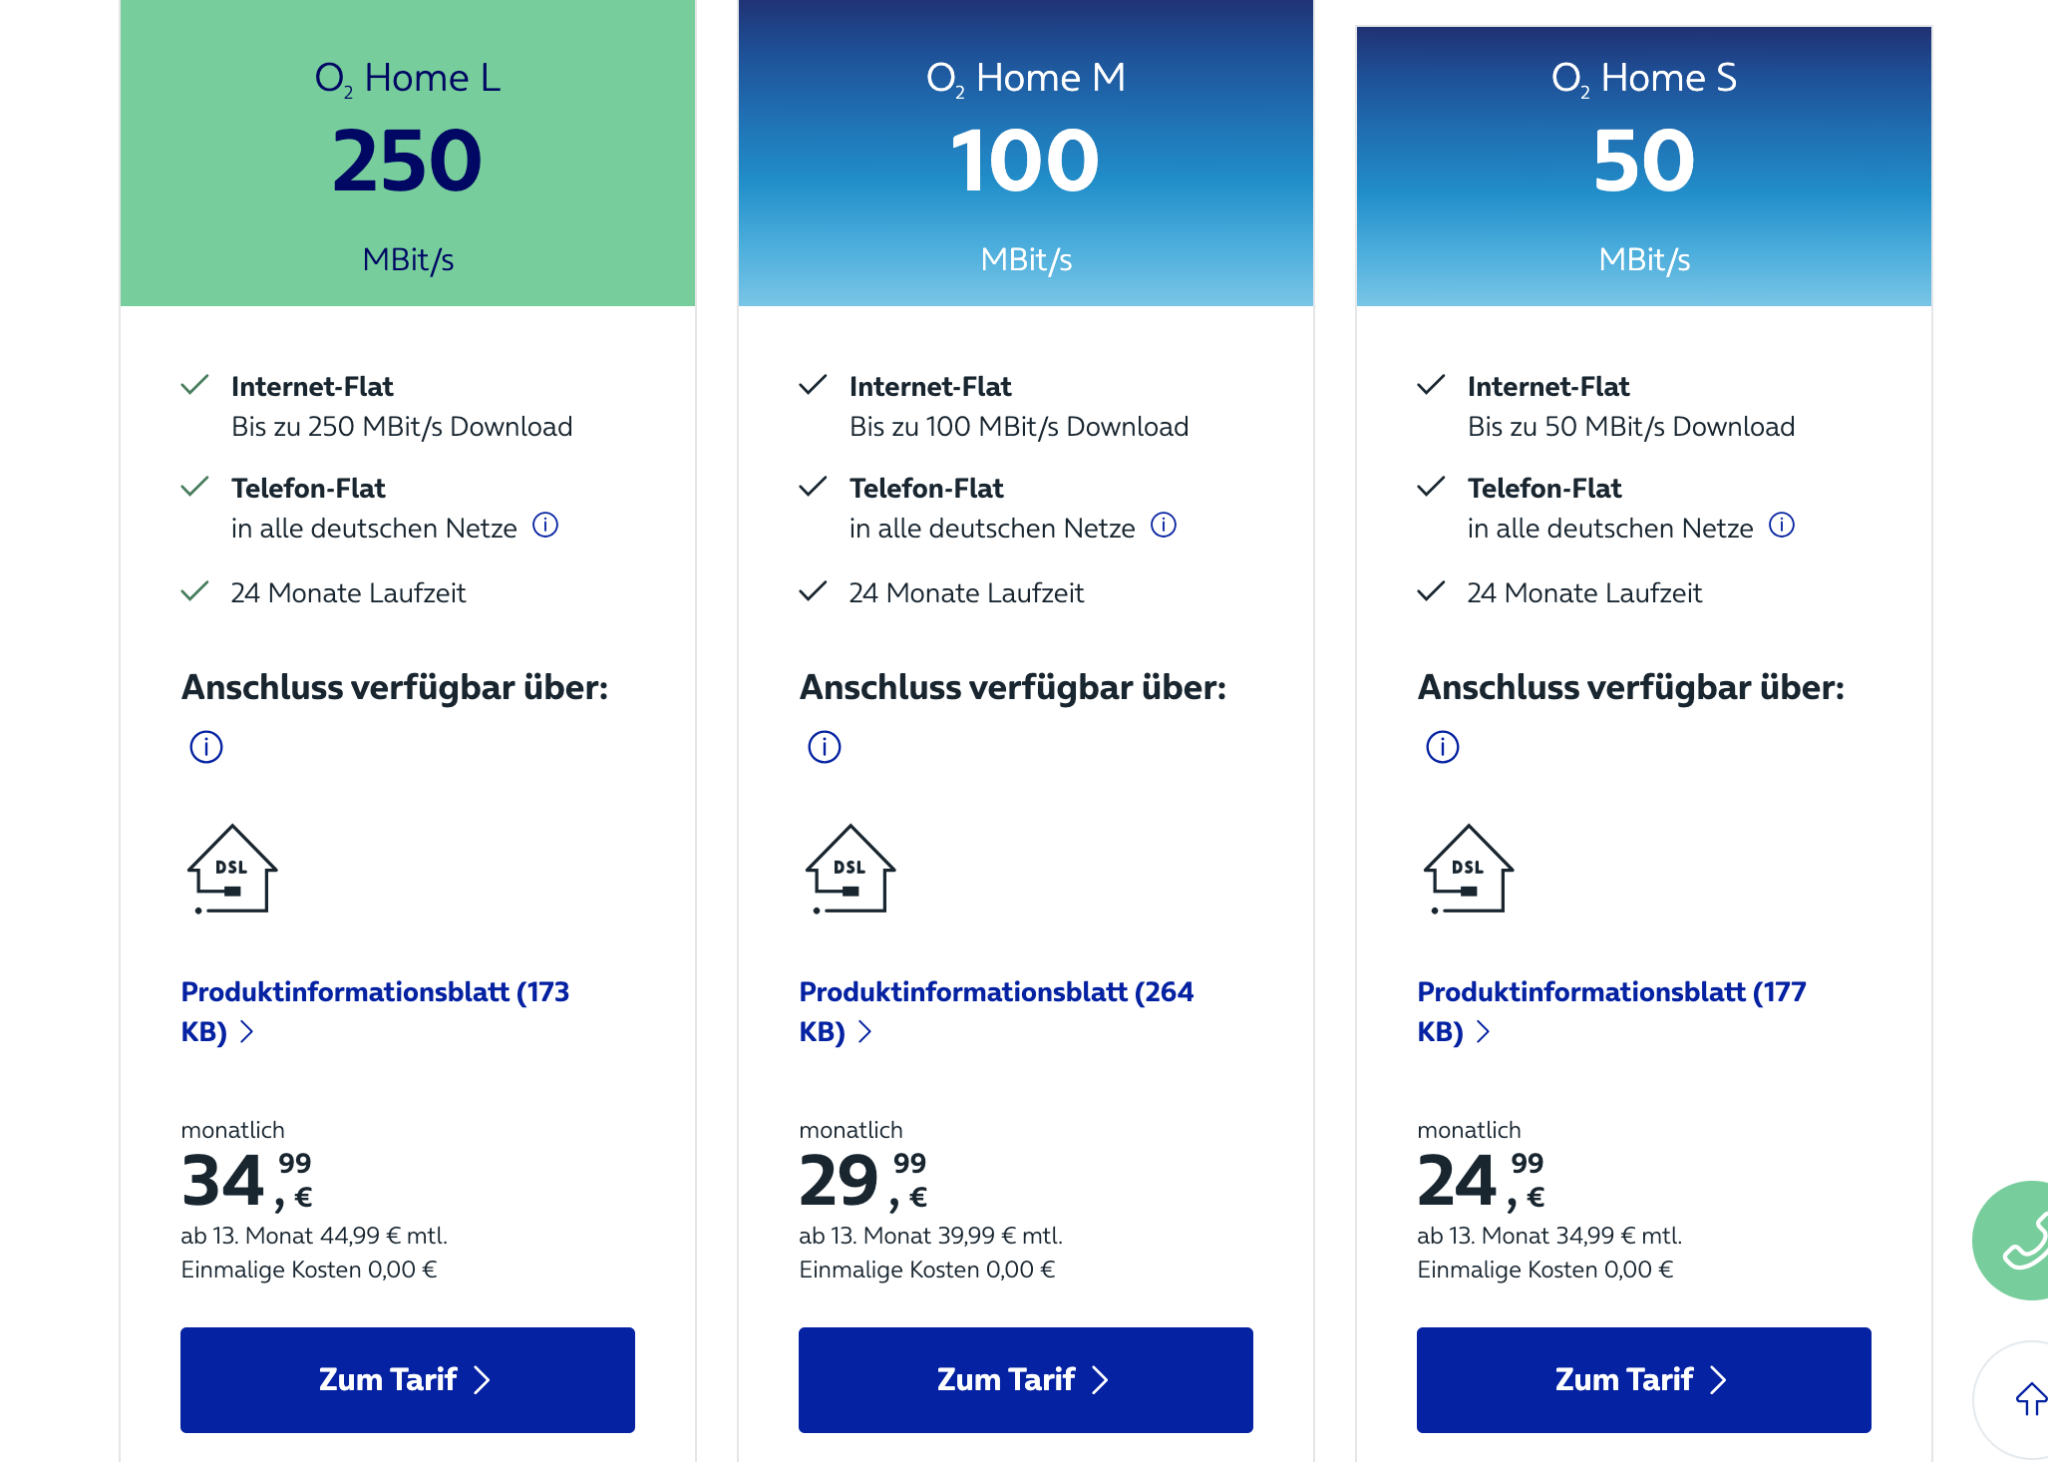Open info tooltip for Home L Telefon-Flat

(x=546, y=527)
